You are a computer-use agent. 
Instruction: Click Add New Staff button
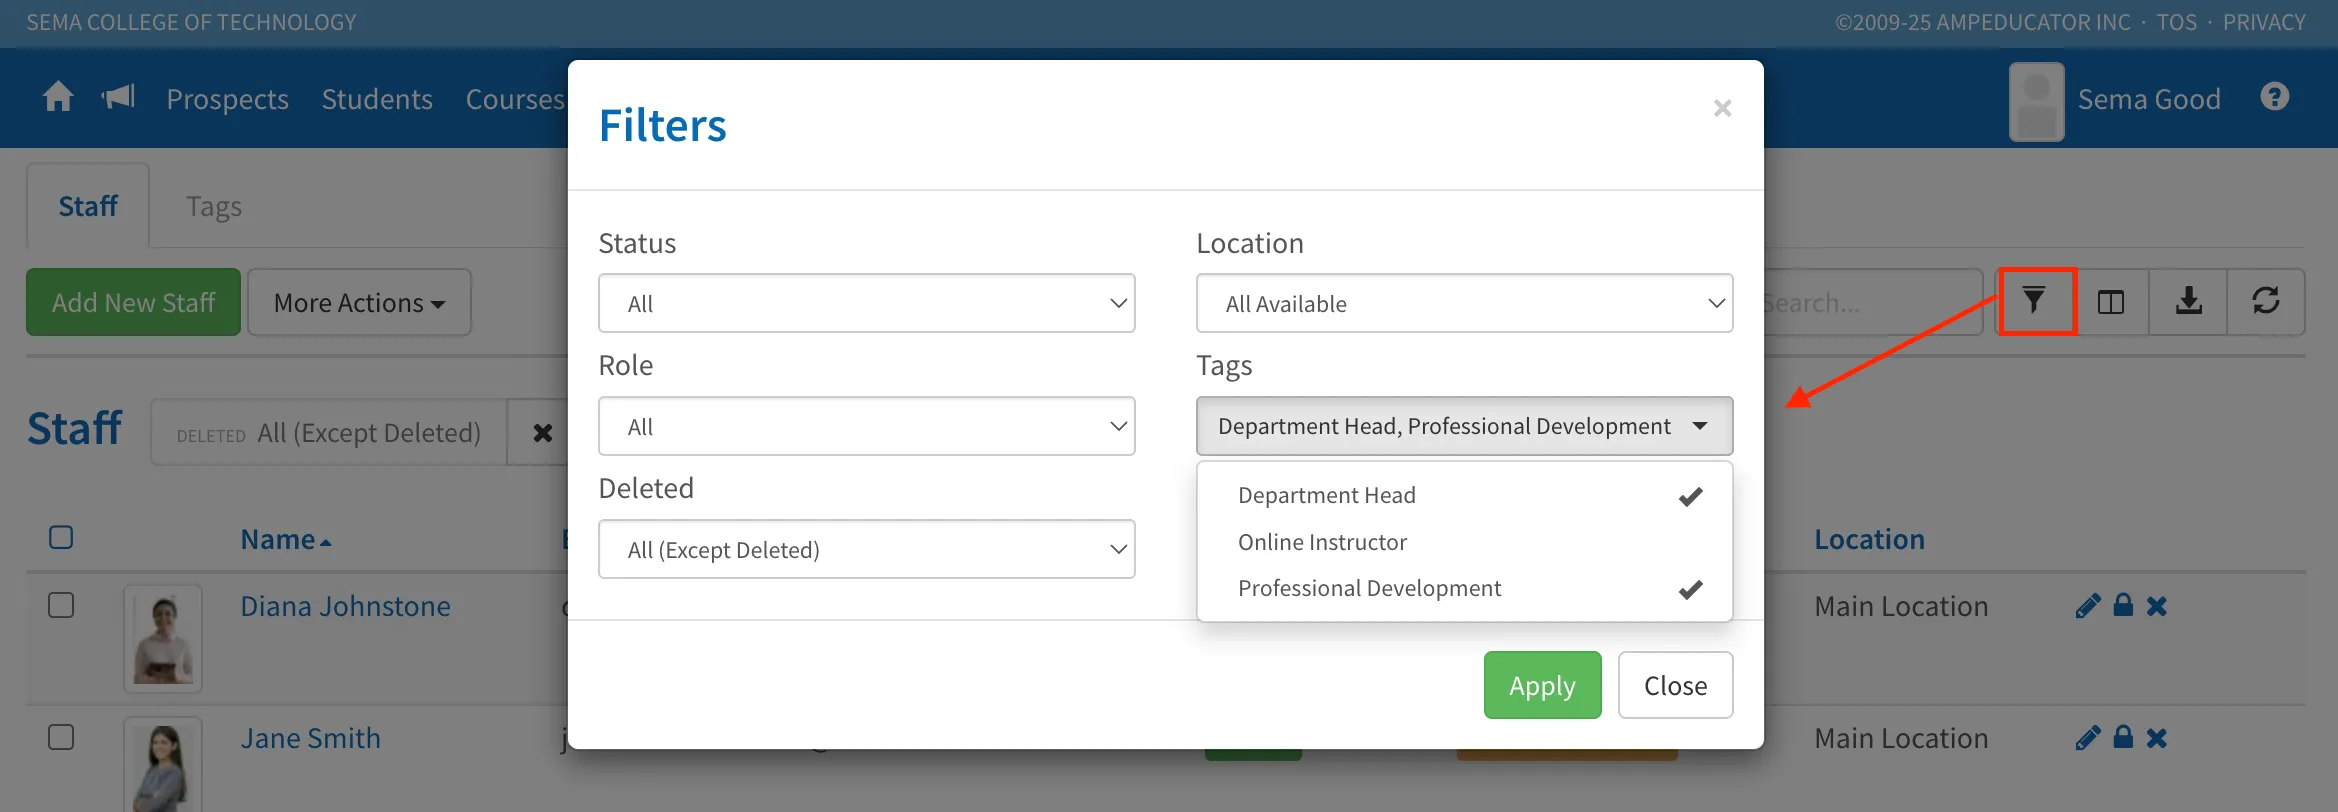click(133, 302)
